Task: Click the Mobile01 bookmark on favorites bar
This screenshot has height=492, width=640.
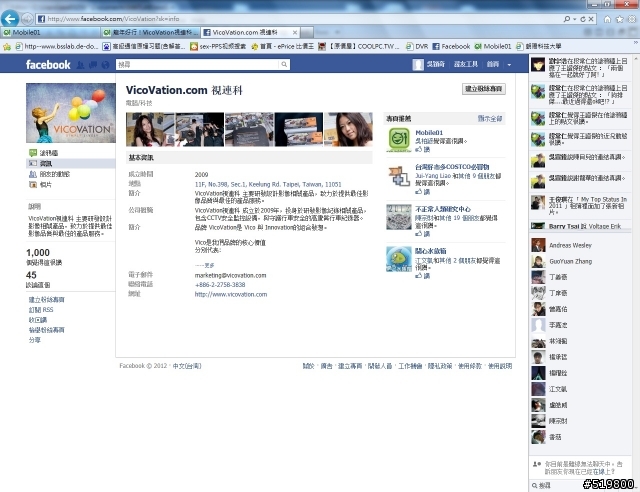Action: point(493,47)
